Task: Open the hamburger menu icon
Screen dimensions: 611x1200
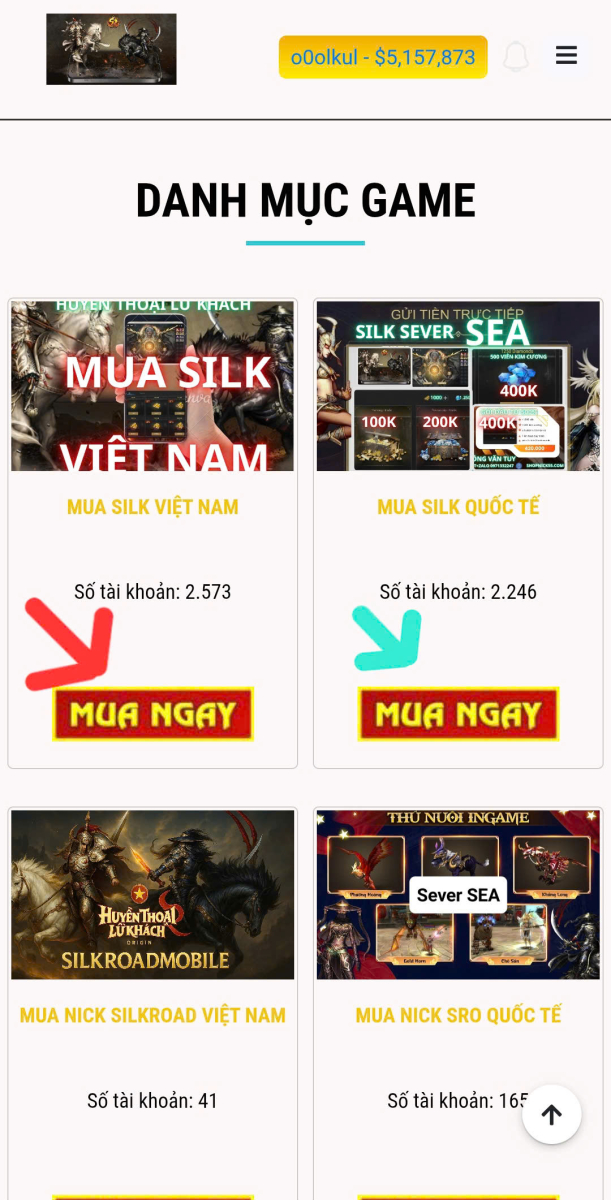Action: [x=566, y=56]
